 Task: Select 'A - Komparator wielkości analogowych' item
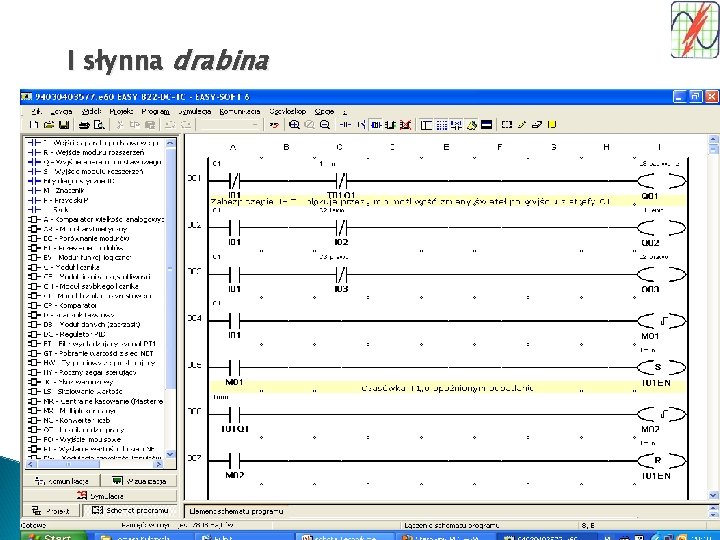tap(96, 219)
